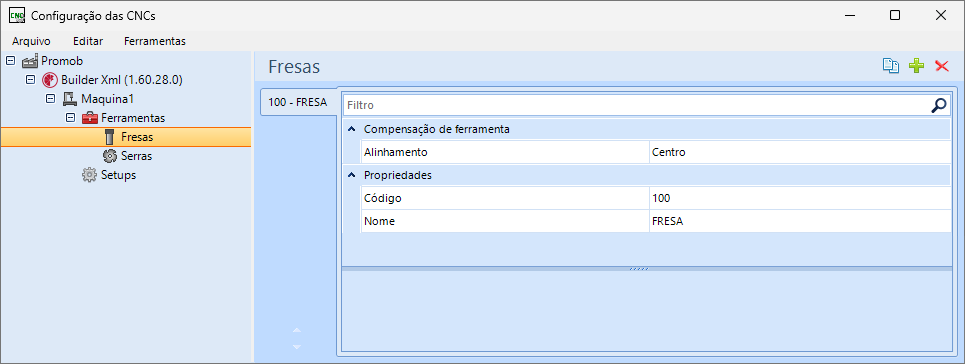
Task: Collapse the Ferramentas tree node
Action: [70, 118]
